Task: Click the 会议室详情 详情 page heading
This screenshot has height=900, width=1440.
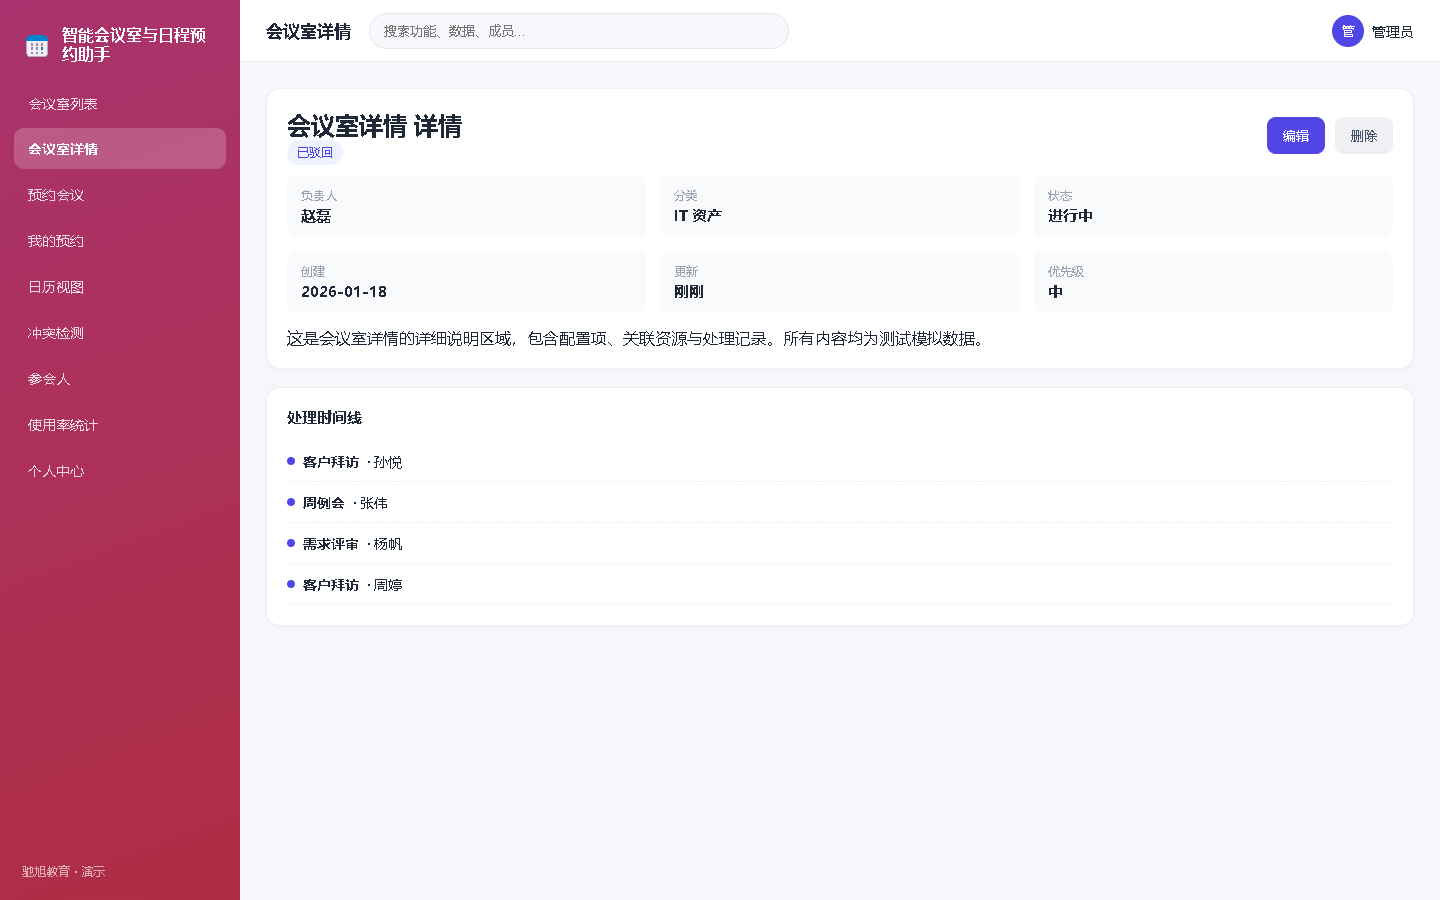Action: pos(374,126)
